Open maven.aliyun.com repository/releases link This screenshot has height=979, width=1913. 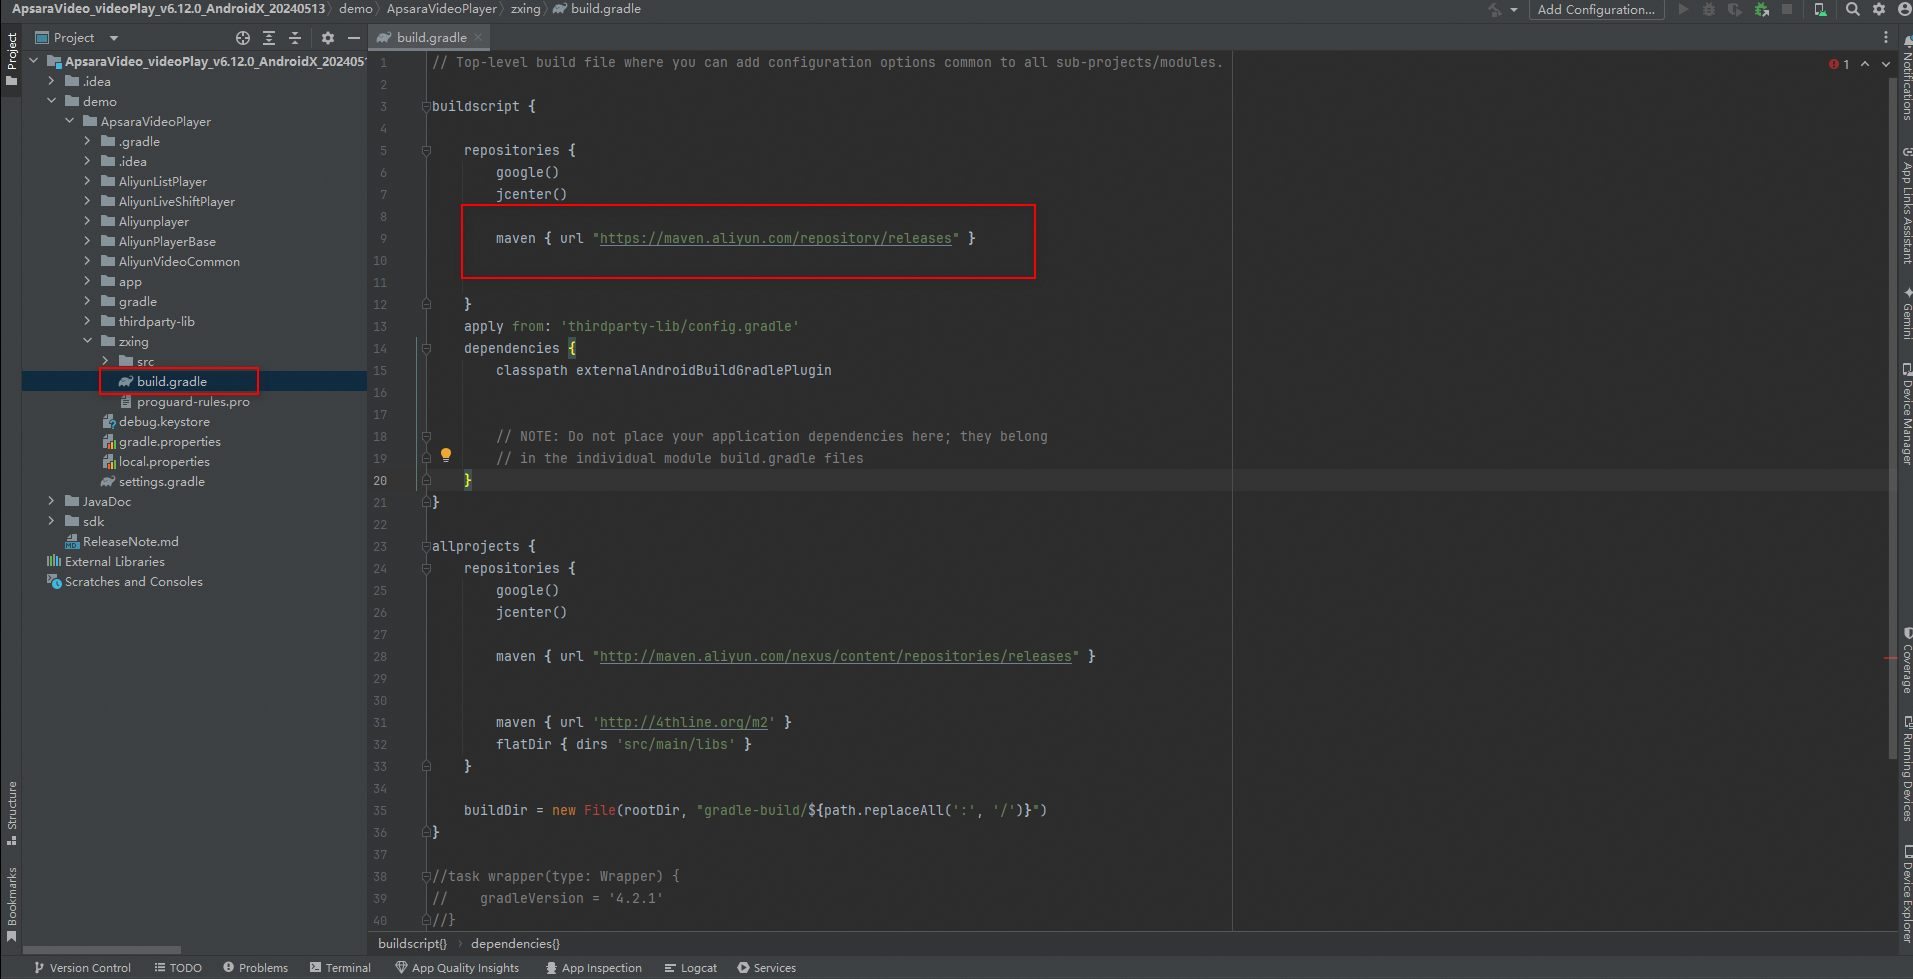[x=775, y=238]
